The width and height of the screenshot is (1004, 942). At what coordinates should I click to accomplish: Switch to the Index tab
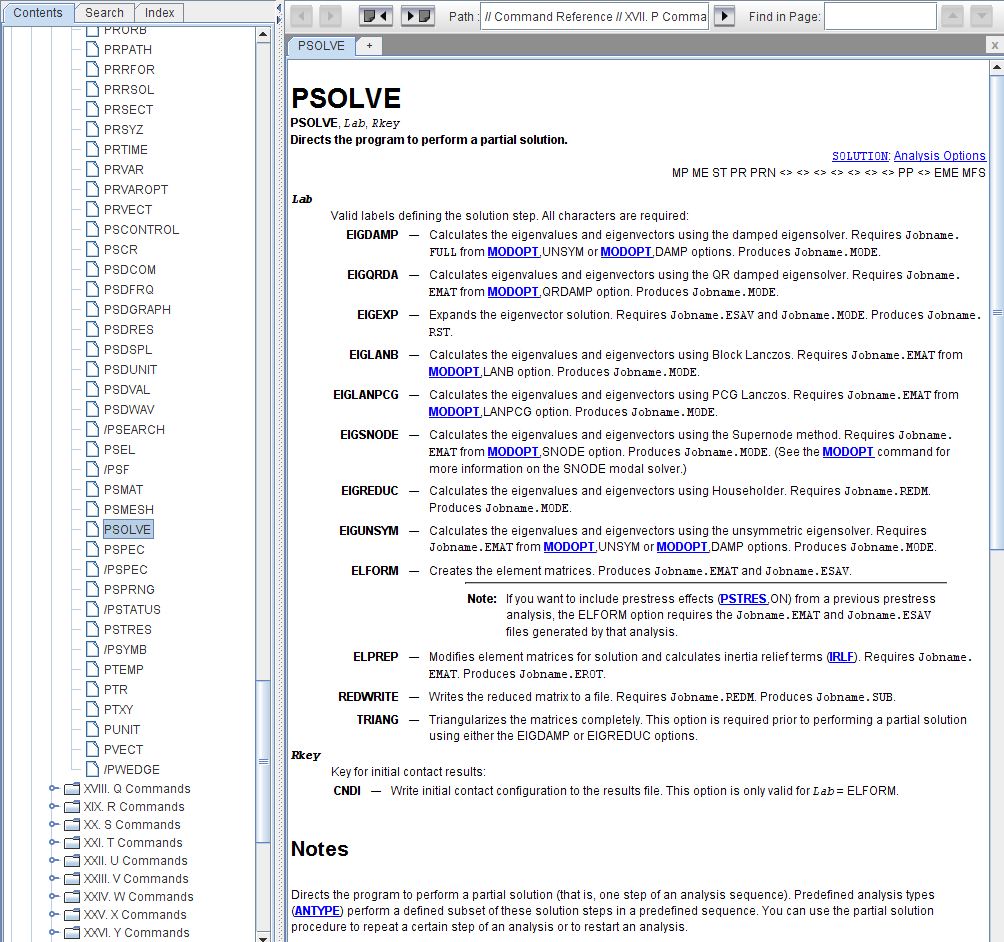click(x=159, y=13)
